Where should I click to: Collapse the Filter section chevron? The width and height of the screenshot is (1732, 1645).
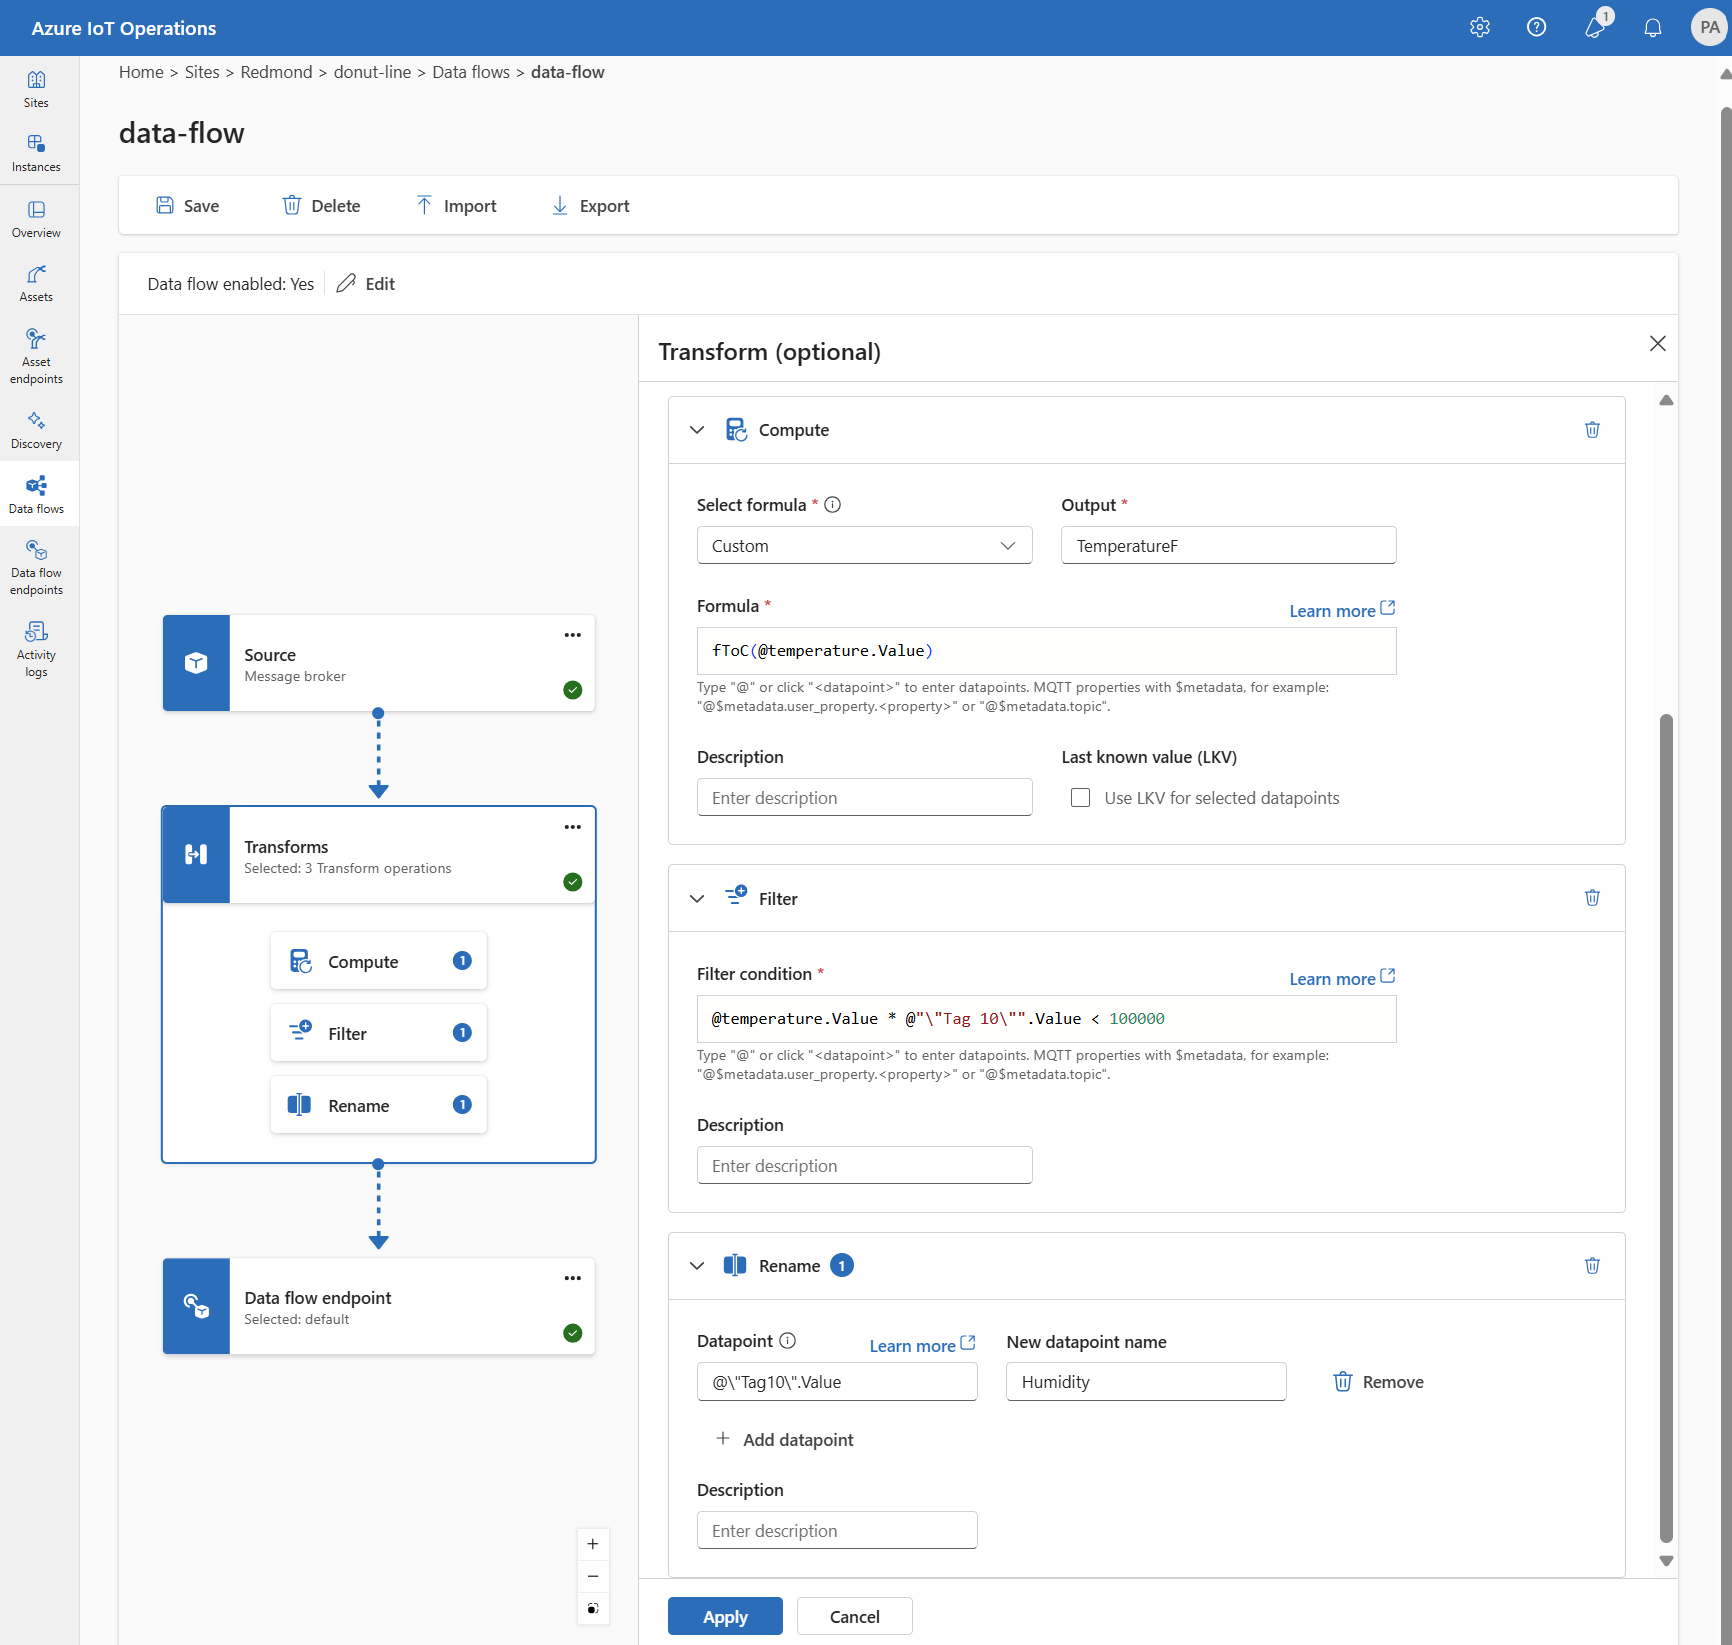(697, 898)
